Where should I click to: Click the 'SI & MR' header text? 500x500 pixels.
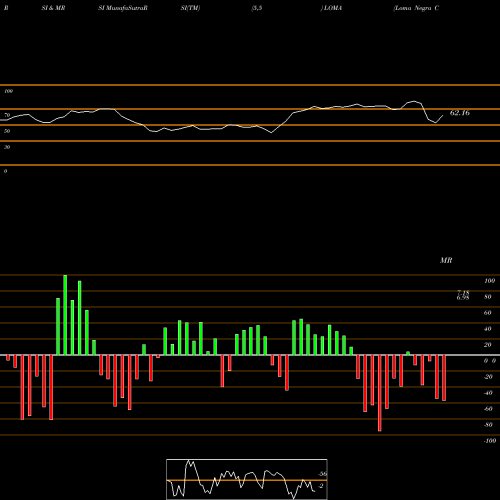[53, 8]
